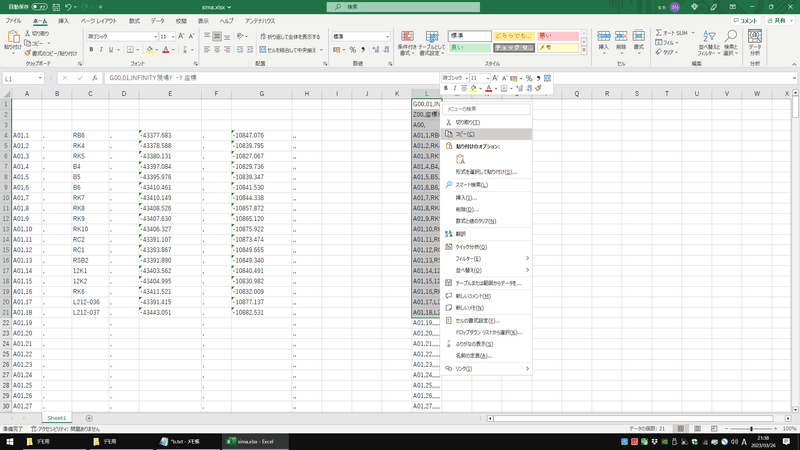Image resolution: width=800 pixels, height=450 pixels.
Task: Toggle top vertical alignment in ribbon
Action: 207,36
